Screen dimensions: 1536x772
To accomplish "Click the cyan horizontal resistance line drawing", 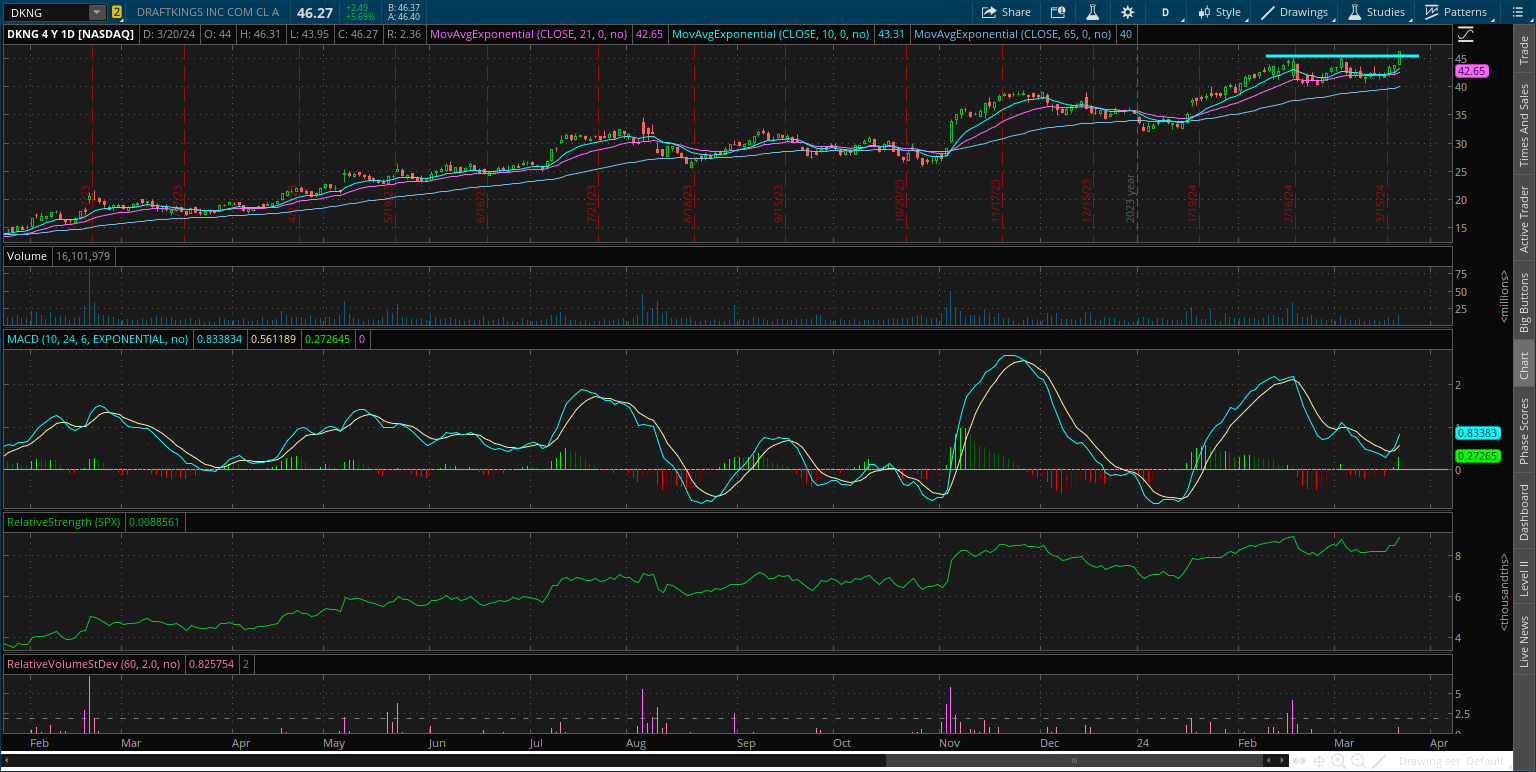I will point(1342,56).
